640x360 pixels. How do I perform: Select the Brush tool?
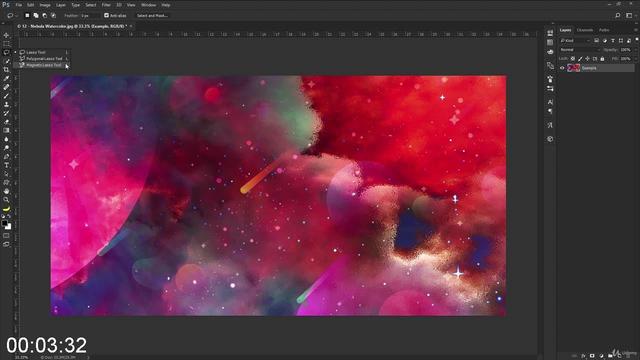(x=6, y=96)
